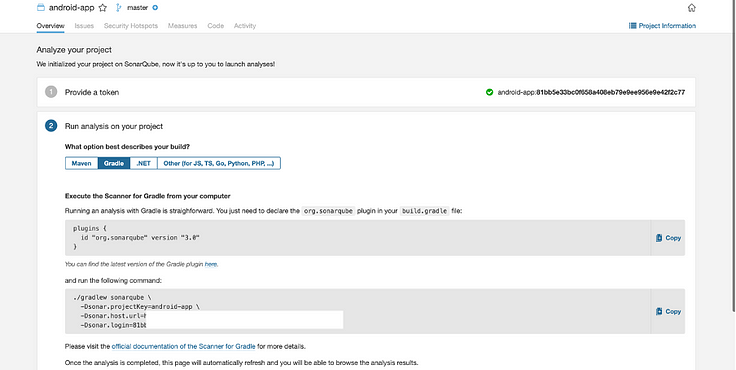Screen dimensions: 736x370
Task: Follow the 'here' Gradle plugin version link
Action: tap(211, 264)
